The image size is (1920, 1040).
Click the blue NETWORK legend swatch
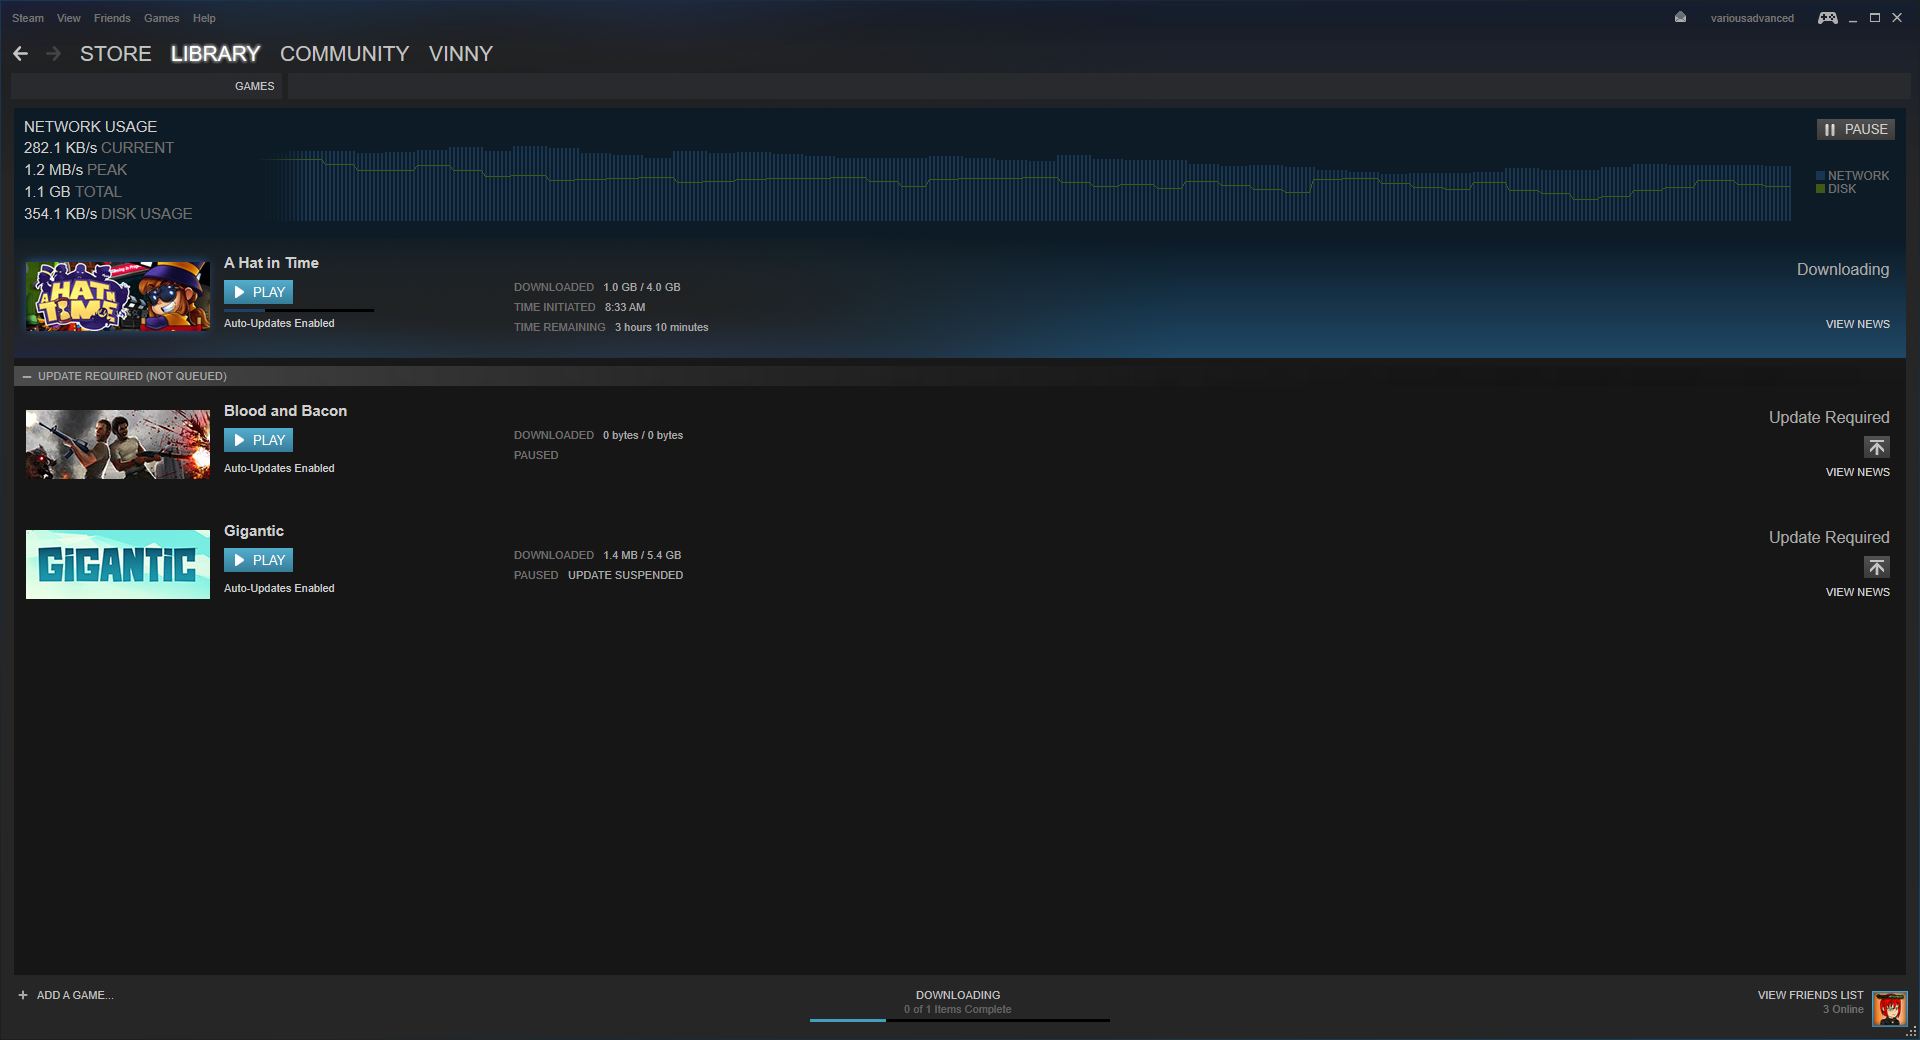click(1821, 176)
